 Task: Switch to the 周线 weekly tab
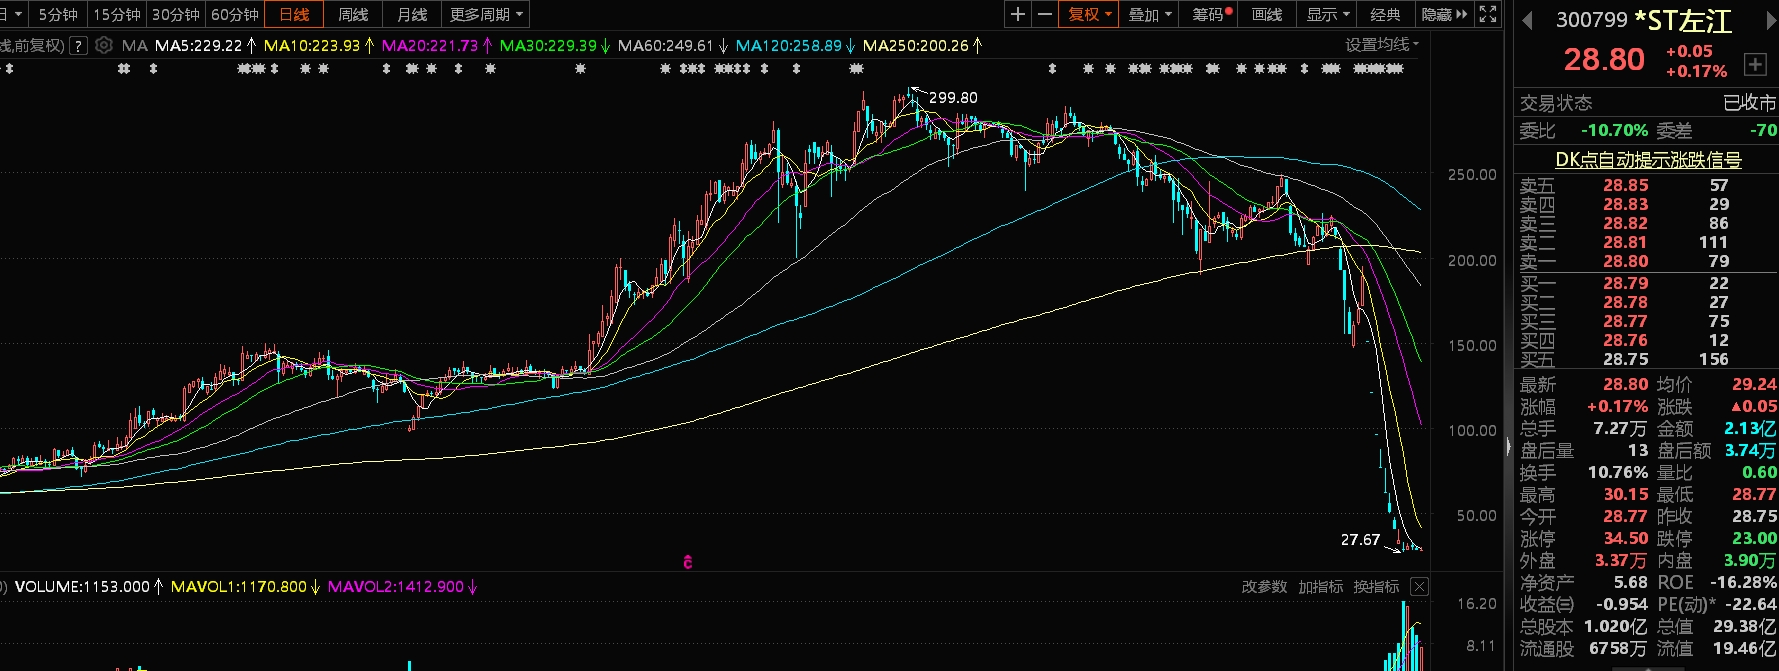click(353, 14)
